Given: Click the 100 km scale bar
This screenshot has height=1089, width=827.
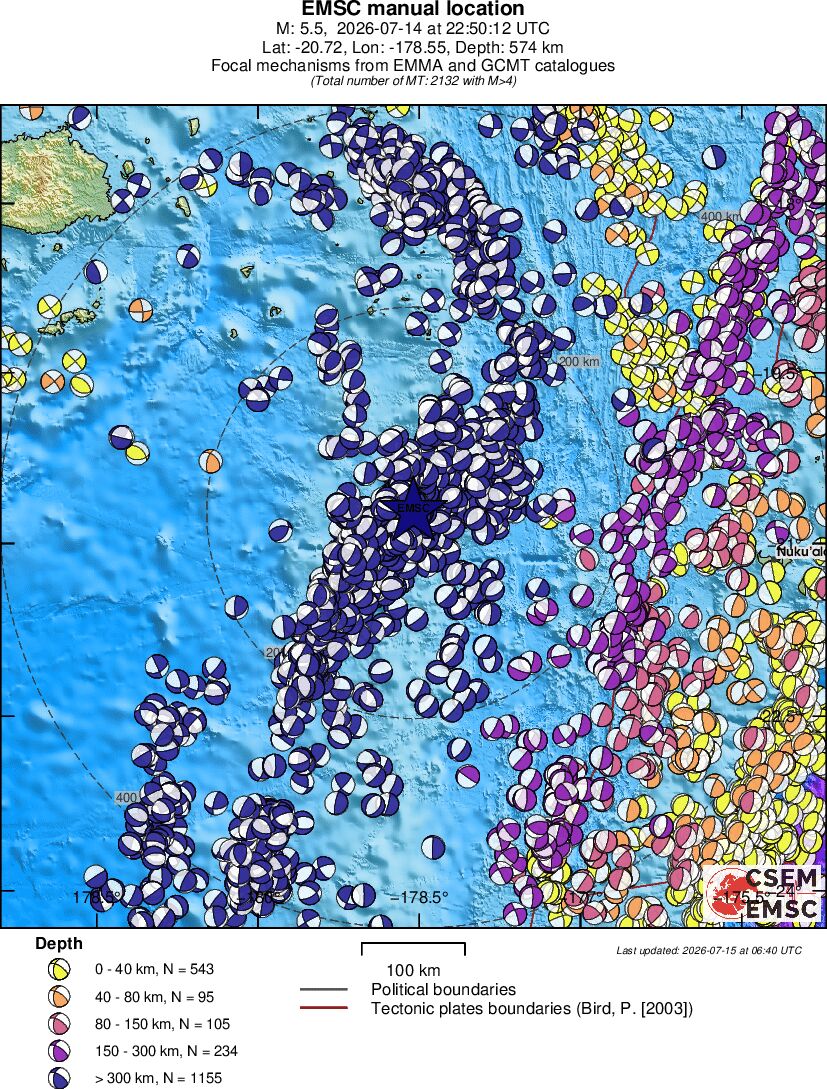Looking at the screenshot, I should point(413,949).
